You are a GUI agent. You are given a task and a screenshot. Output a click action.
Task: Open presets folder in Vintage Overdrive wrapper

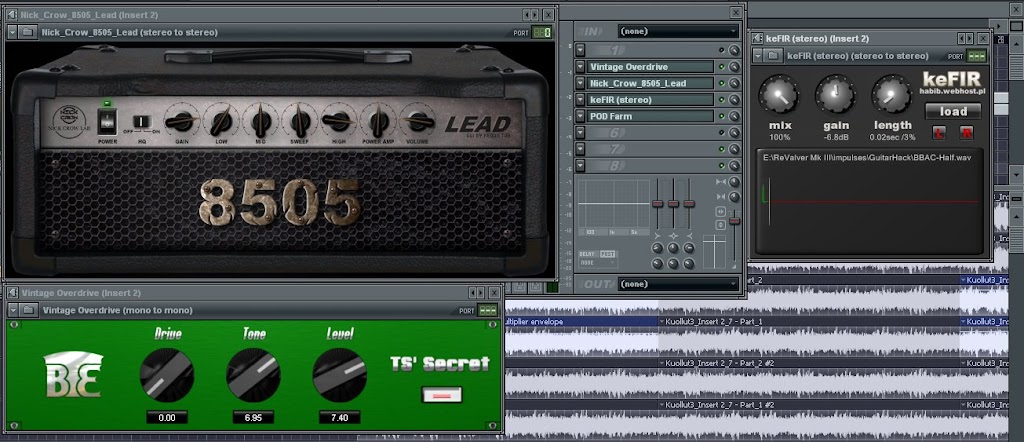pos(28,310)
